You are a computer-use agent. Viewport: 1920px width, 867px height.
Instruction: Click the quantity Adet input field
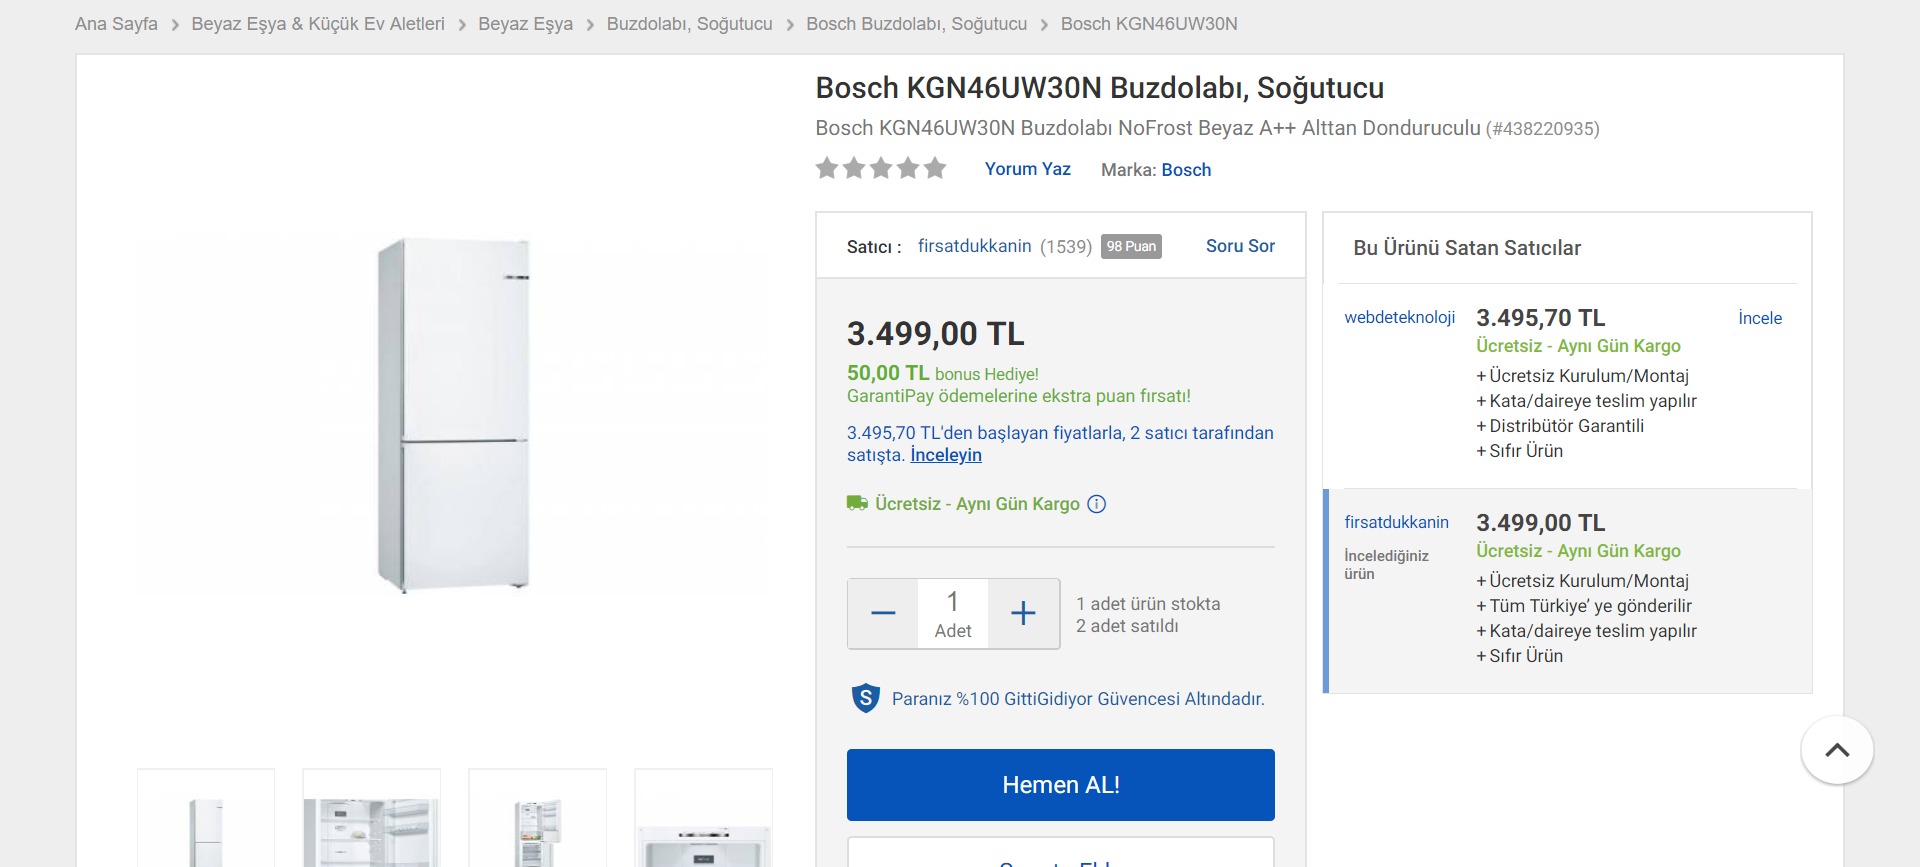pyautogui.click(x=953, y=613)
